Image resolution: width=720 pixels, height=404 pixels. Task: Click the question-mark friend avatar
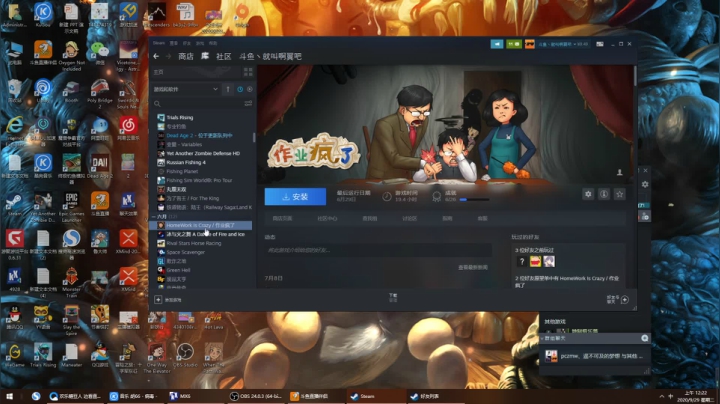[x=522, y=262]
